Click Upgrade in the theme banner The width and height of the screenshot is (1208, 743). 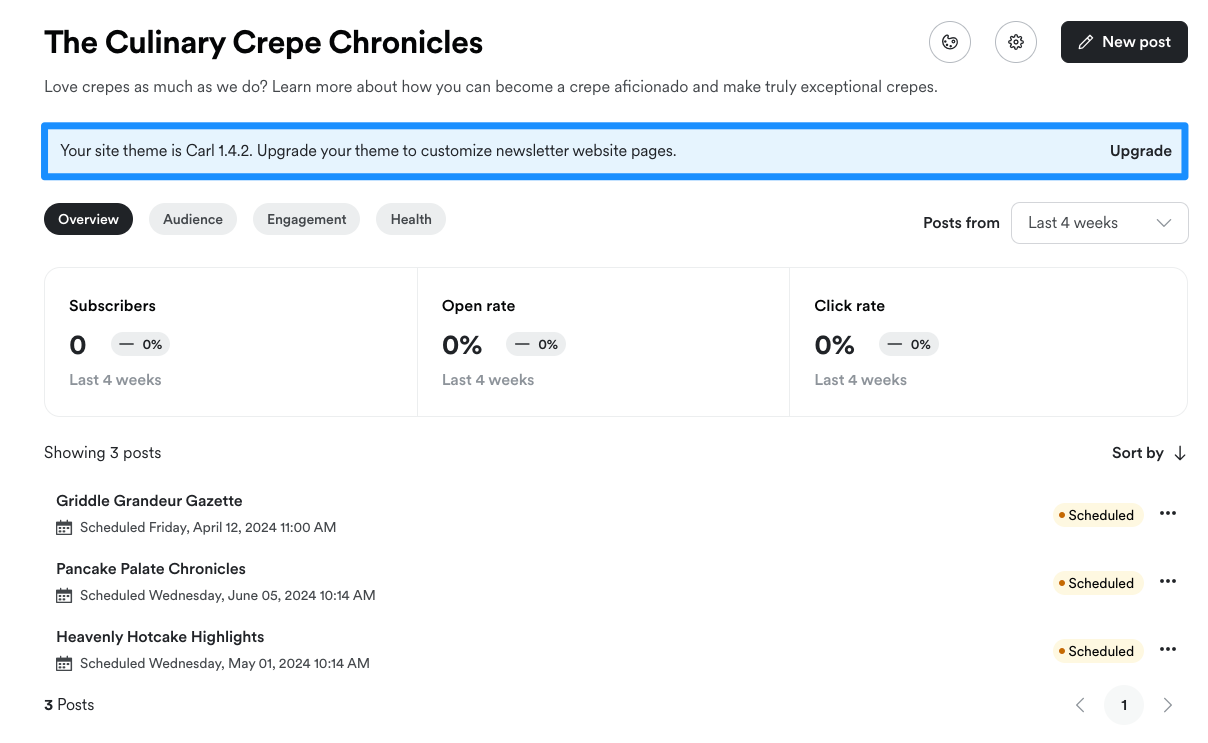tap(1140, 151)
